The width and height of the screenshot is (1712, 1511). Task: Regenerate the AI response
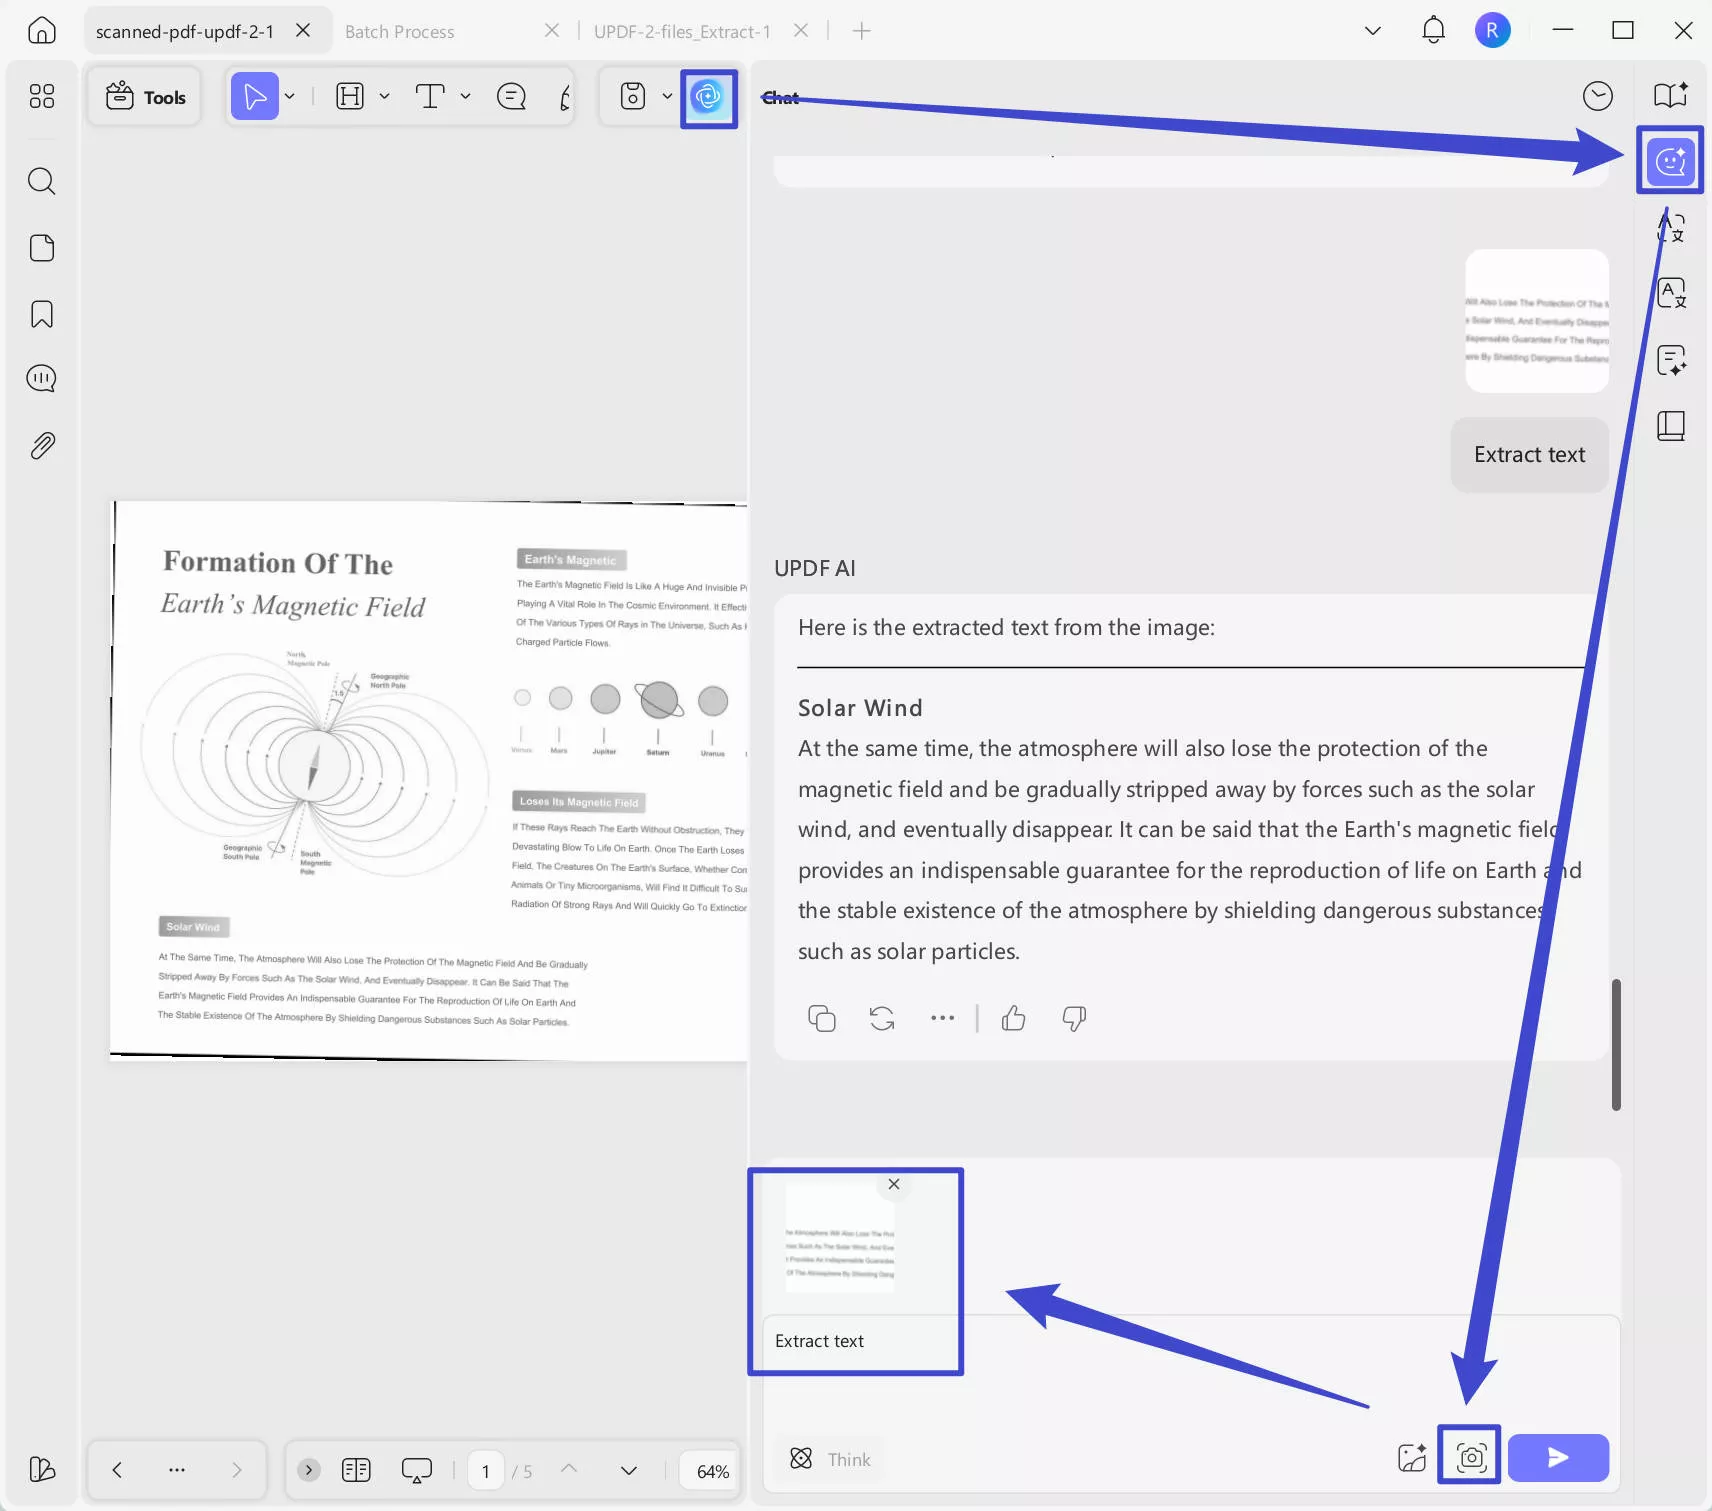881,1018
